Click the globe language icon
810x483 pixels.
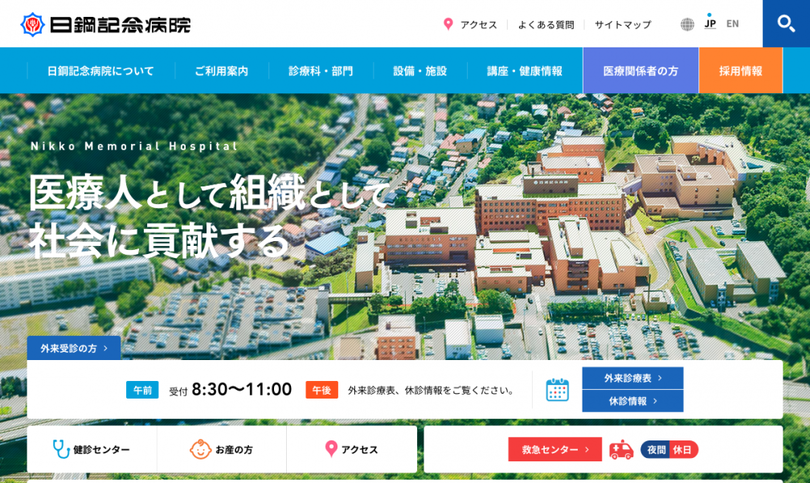coord(687,24)
